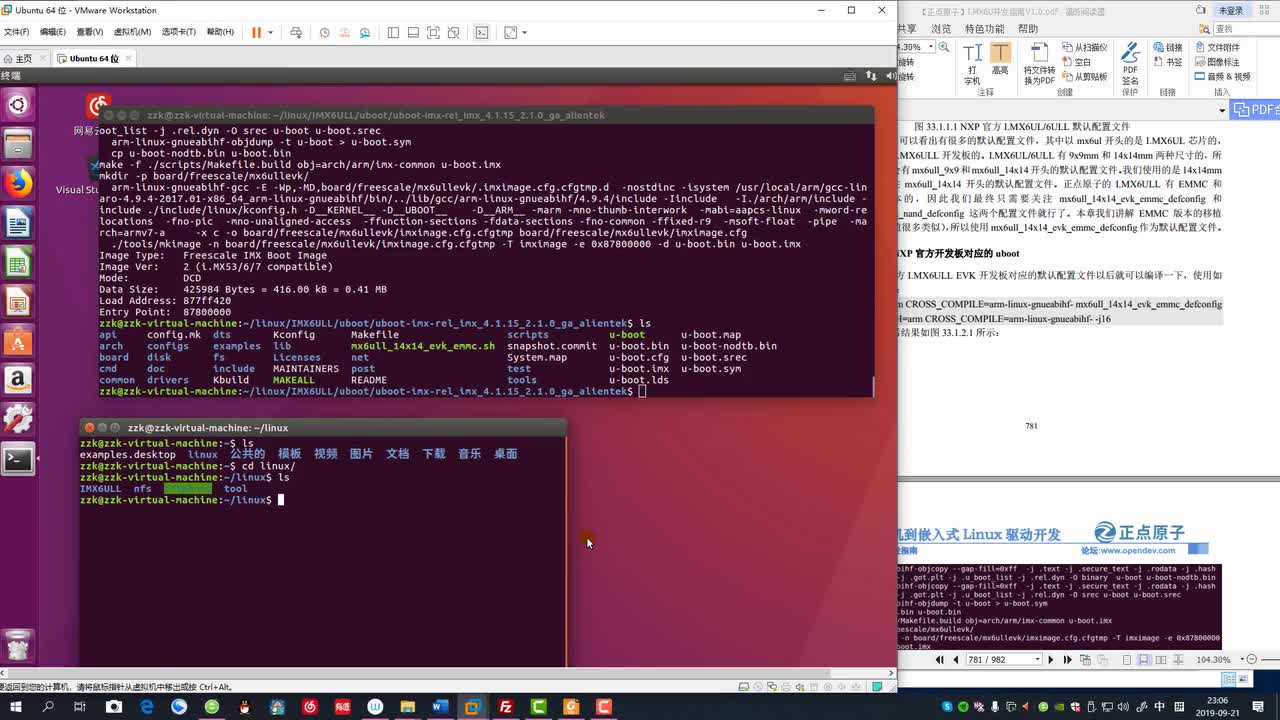Open the 编辑(E) menu in VMware

point(52,32)
